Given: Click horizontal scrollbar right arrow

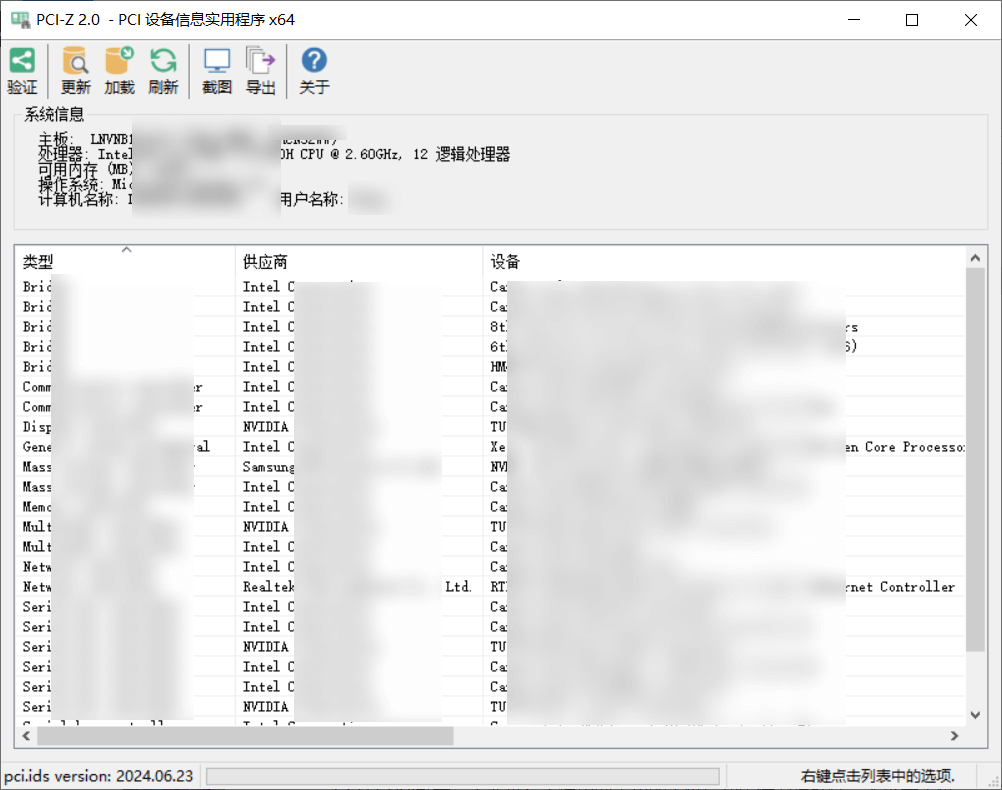Looking at the screenshot, I should [954, 736].
